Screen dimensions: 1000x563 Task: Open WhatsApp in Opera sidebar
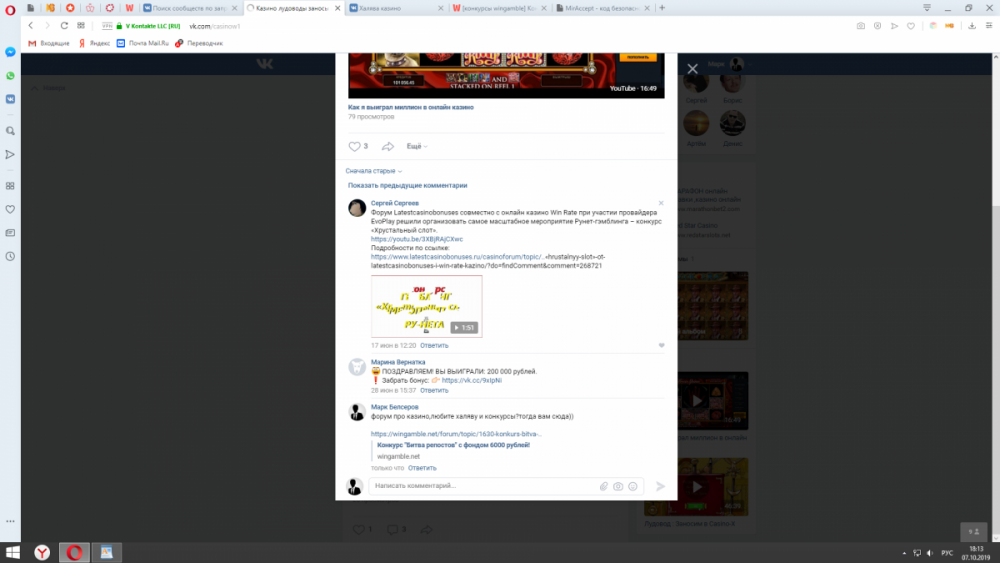coord(10,76)
